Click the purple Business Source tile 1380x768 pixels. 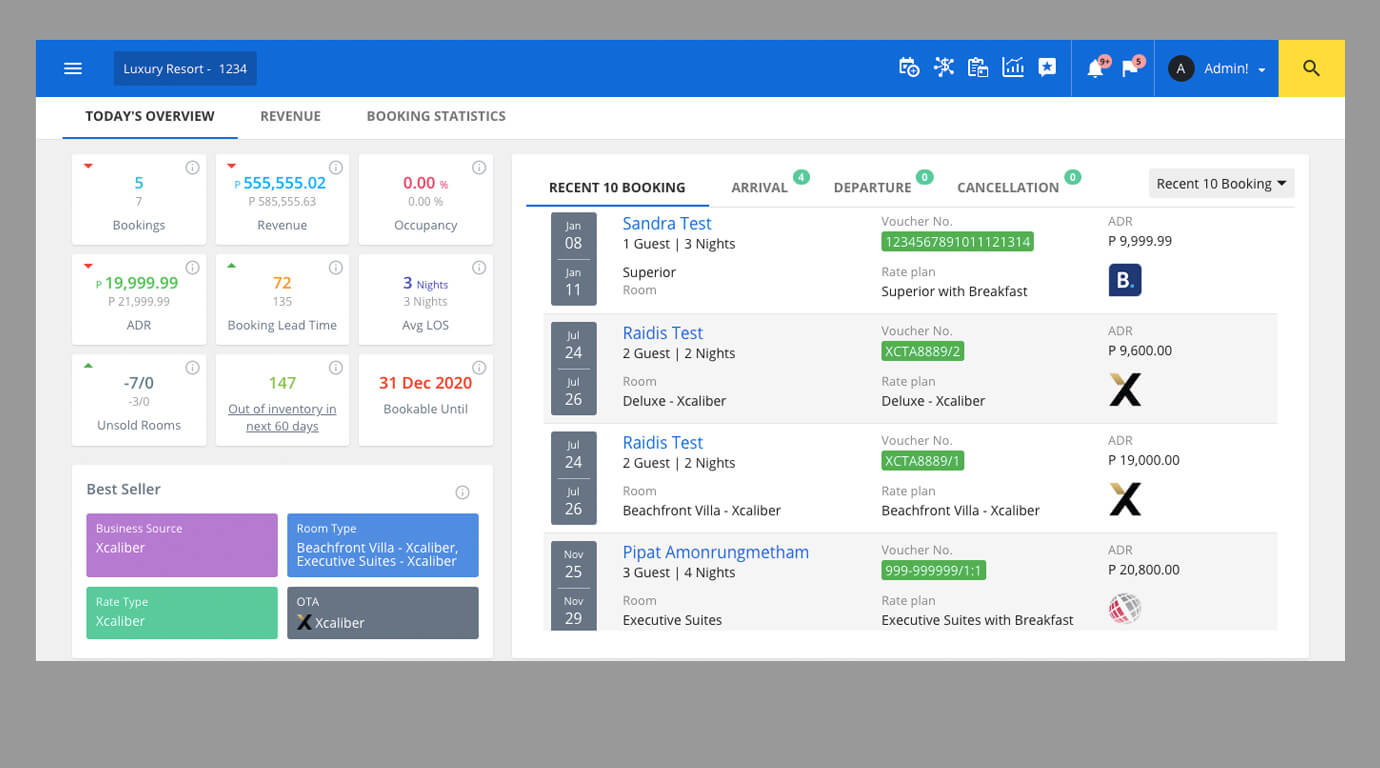coord(182,545)
